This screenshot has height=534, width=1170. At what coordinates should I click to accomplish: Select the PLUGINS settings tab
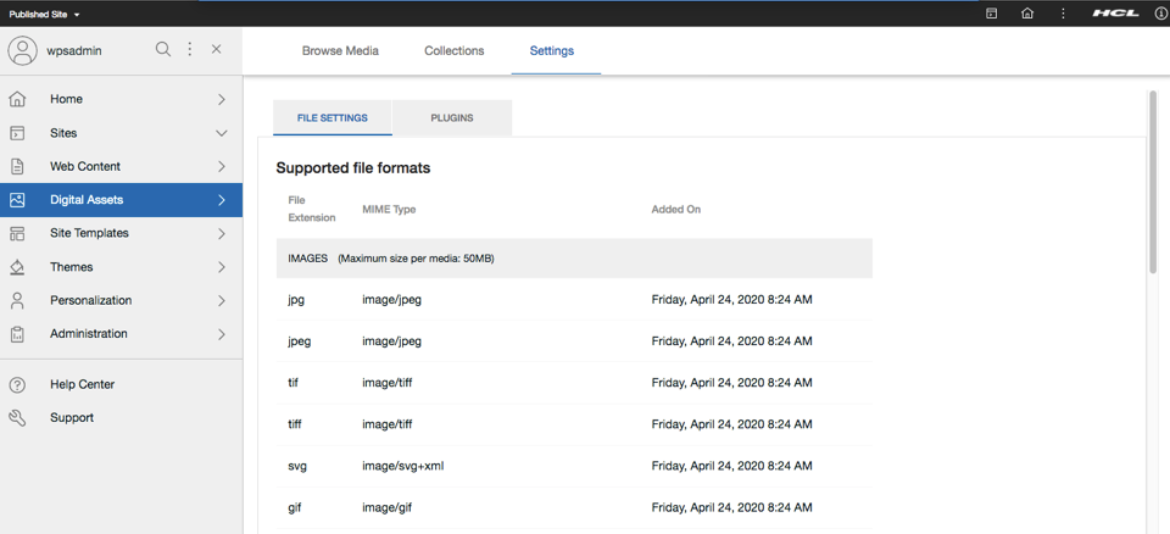pos(452,118)
